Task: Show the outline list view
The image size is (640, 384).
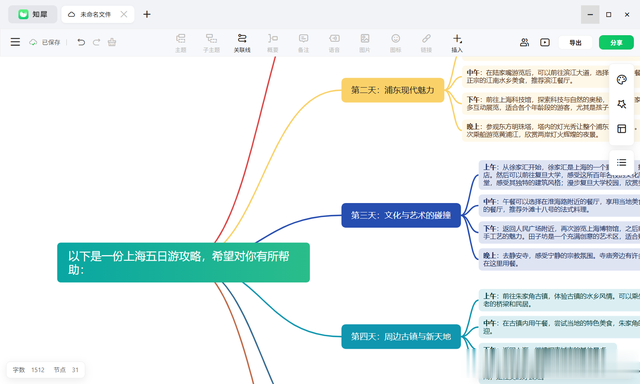Action: (622, 162)
